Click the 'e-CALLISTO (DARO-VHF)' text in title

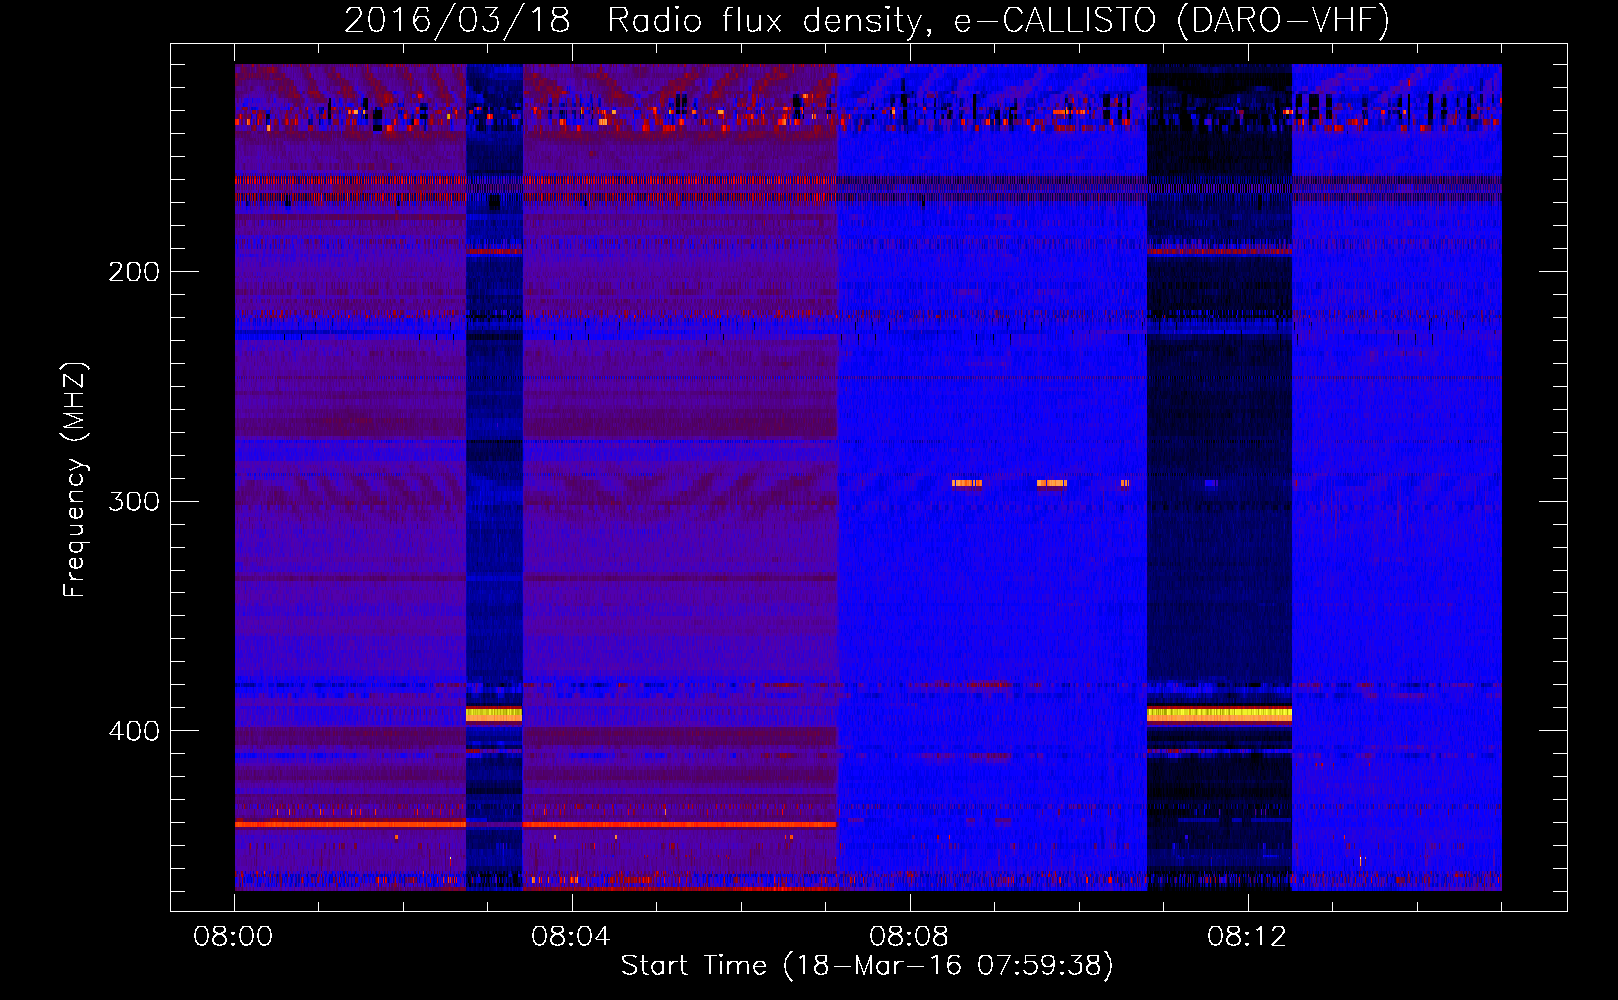1171,20
